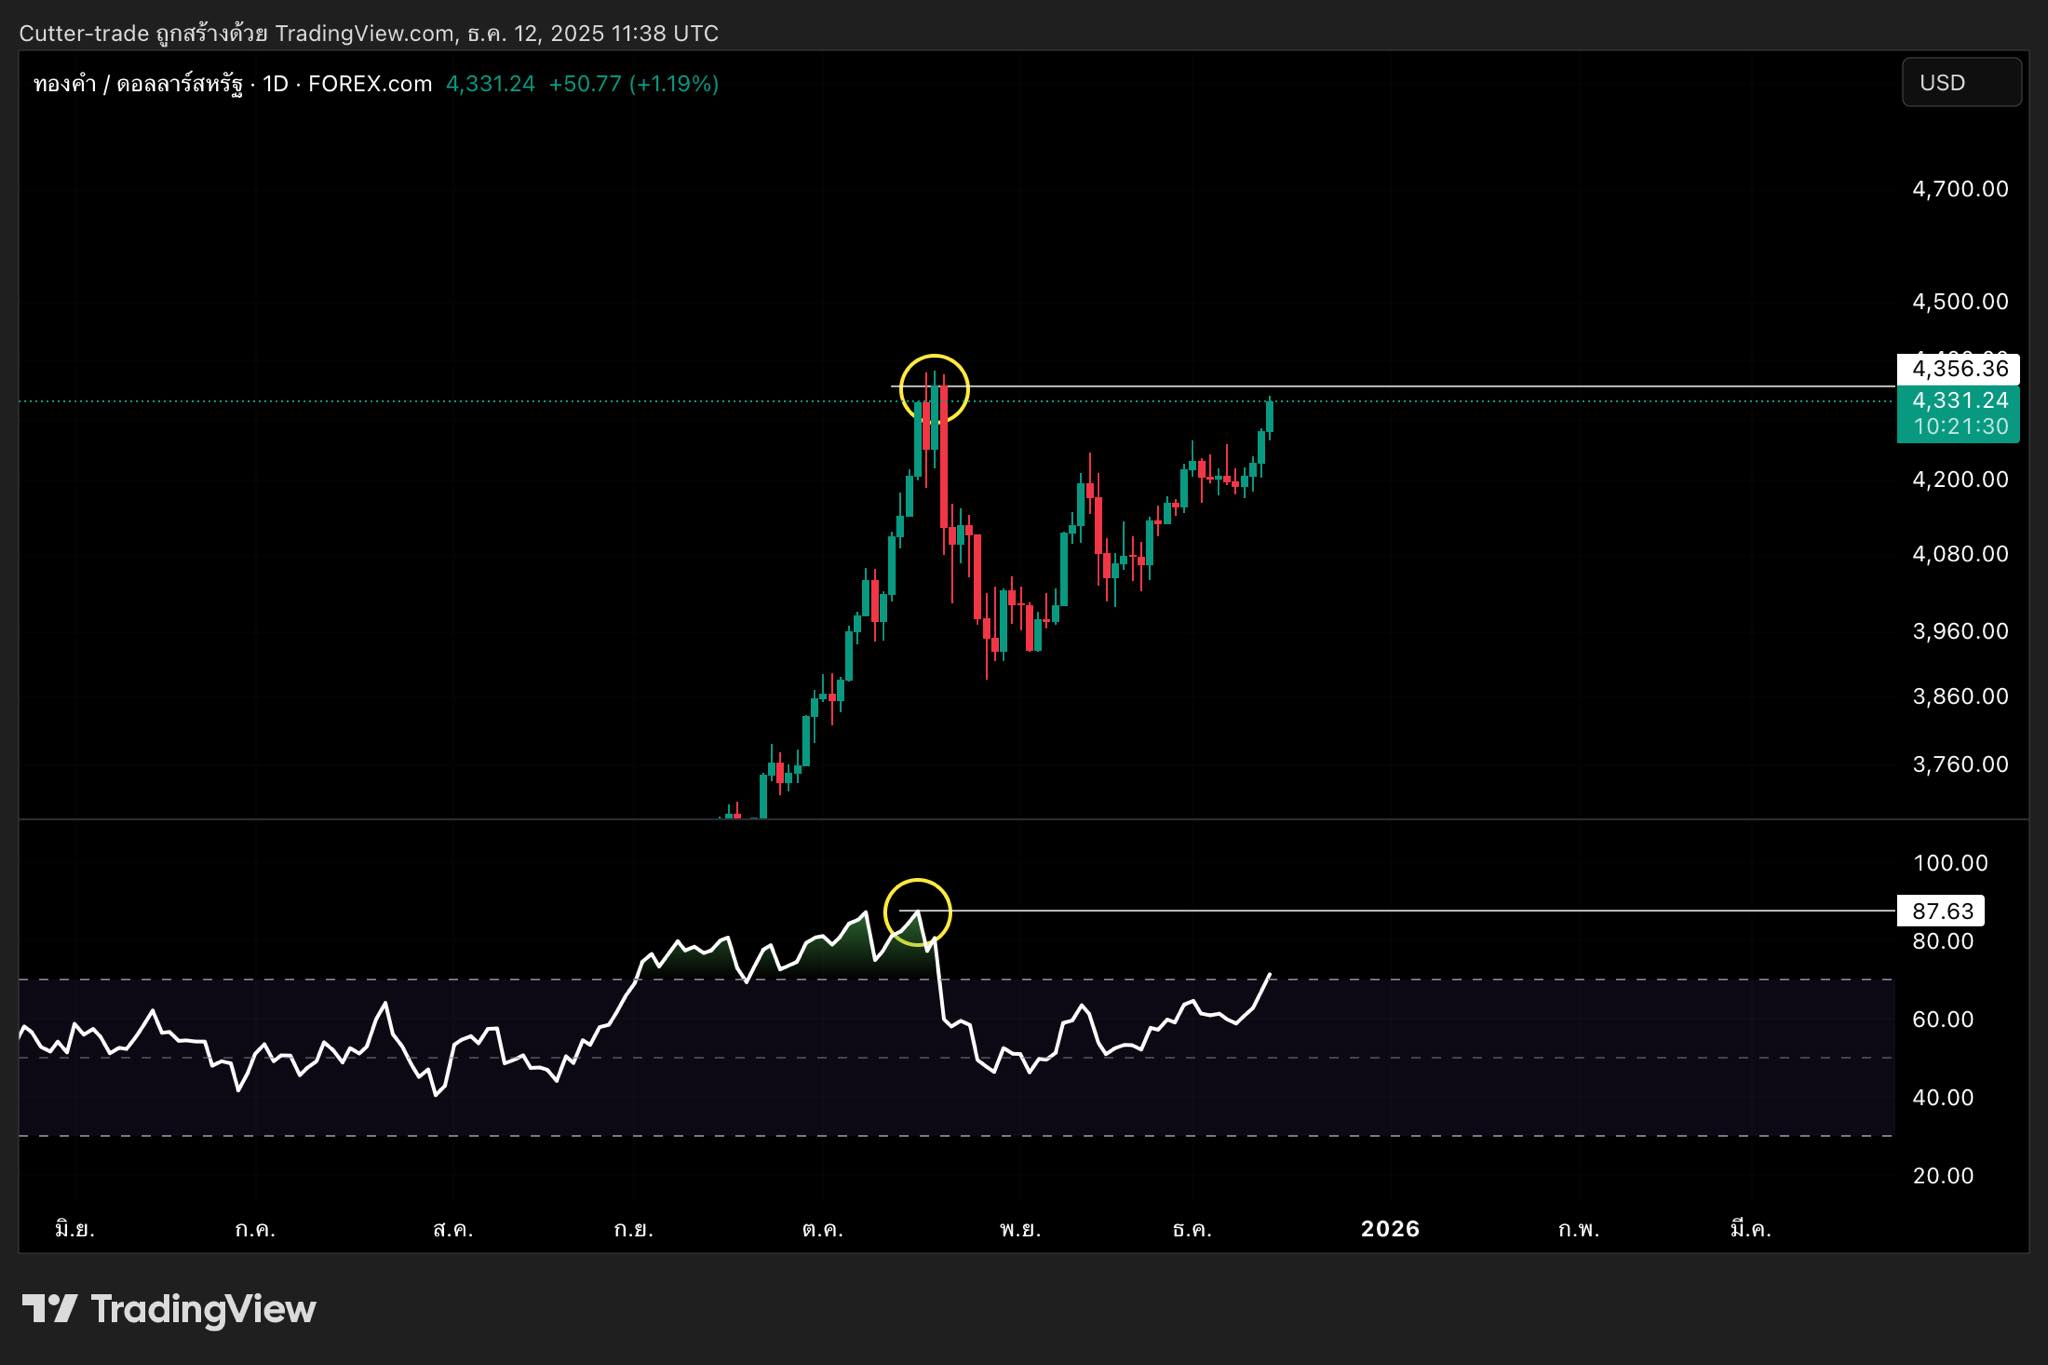Click the RSI 60.00 axis label
The image size is (2048, 1365).
coord(1943,1019)
